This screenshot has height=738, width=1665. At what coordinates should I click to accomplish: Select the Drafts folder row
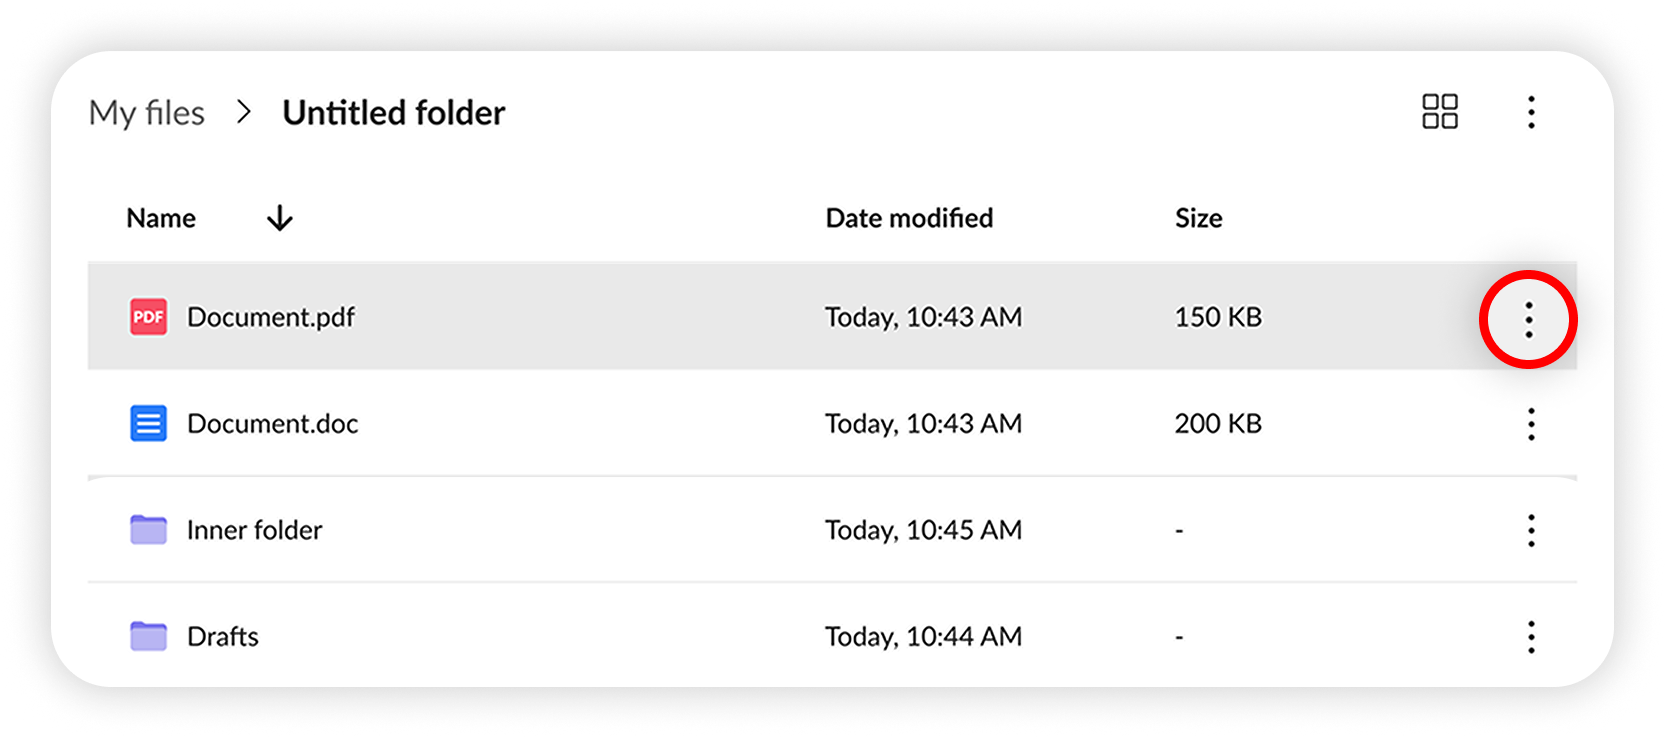click(600, 636)
